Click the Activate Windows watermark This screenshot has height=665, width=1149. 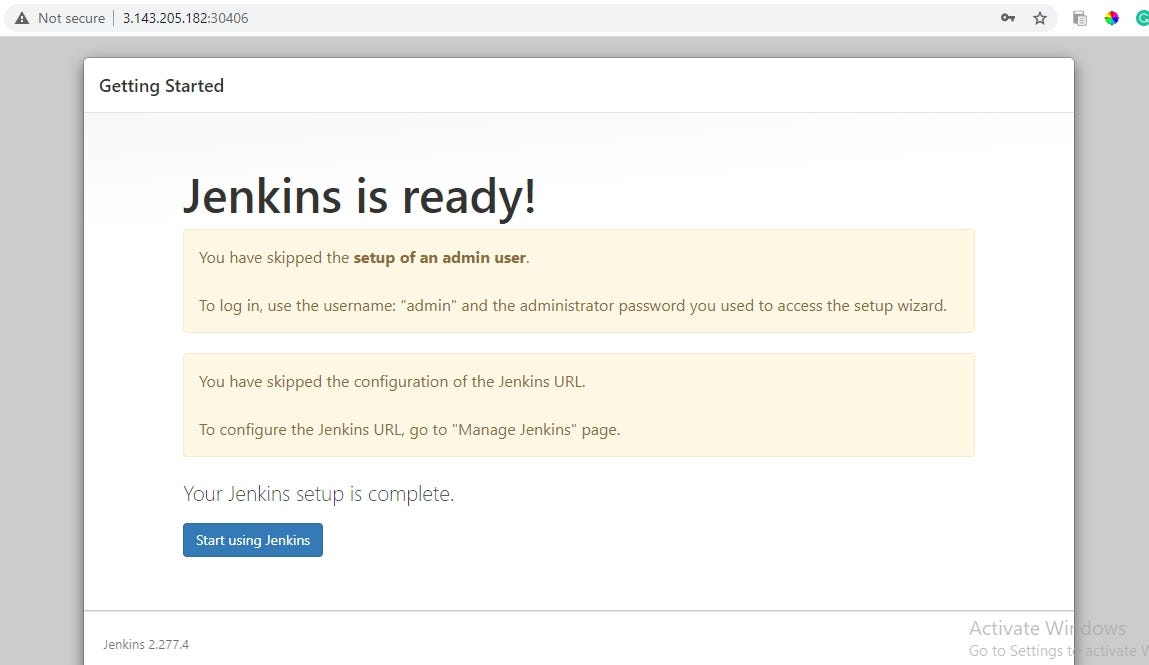1047,628
